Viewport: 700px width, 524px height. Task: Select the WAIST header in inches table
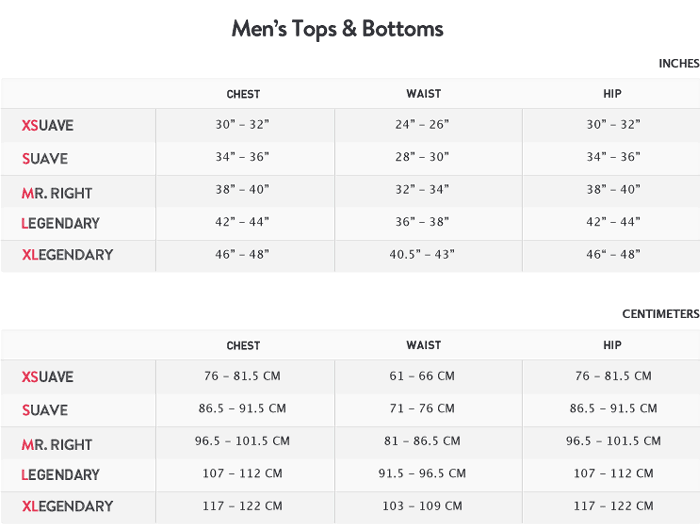pos(423,94)
